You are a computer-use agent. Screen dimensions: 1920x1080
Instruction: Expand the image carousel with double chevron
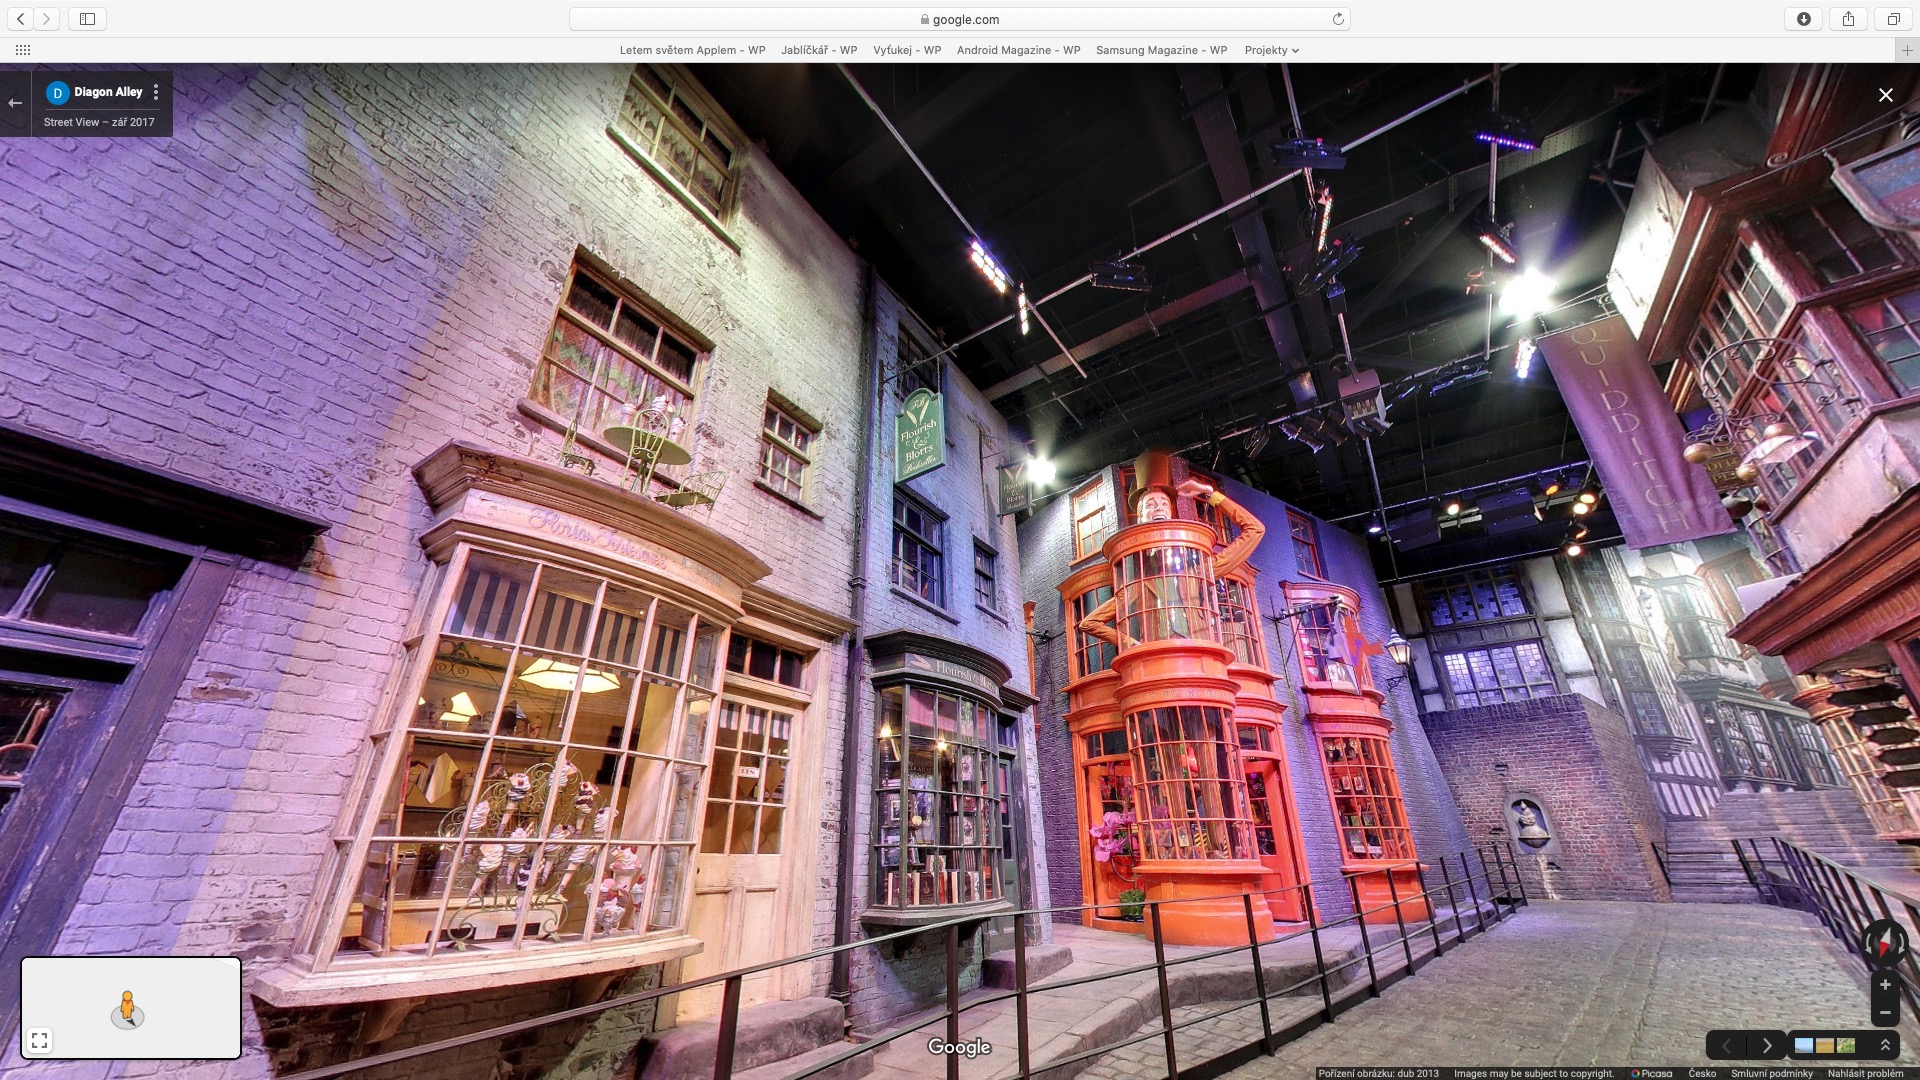(1885, 1046)
